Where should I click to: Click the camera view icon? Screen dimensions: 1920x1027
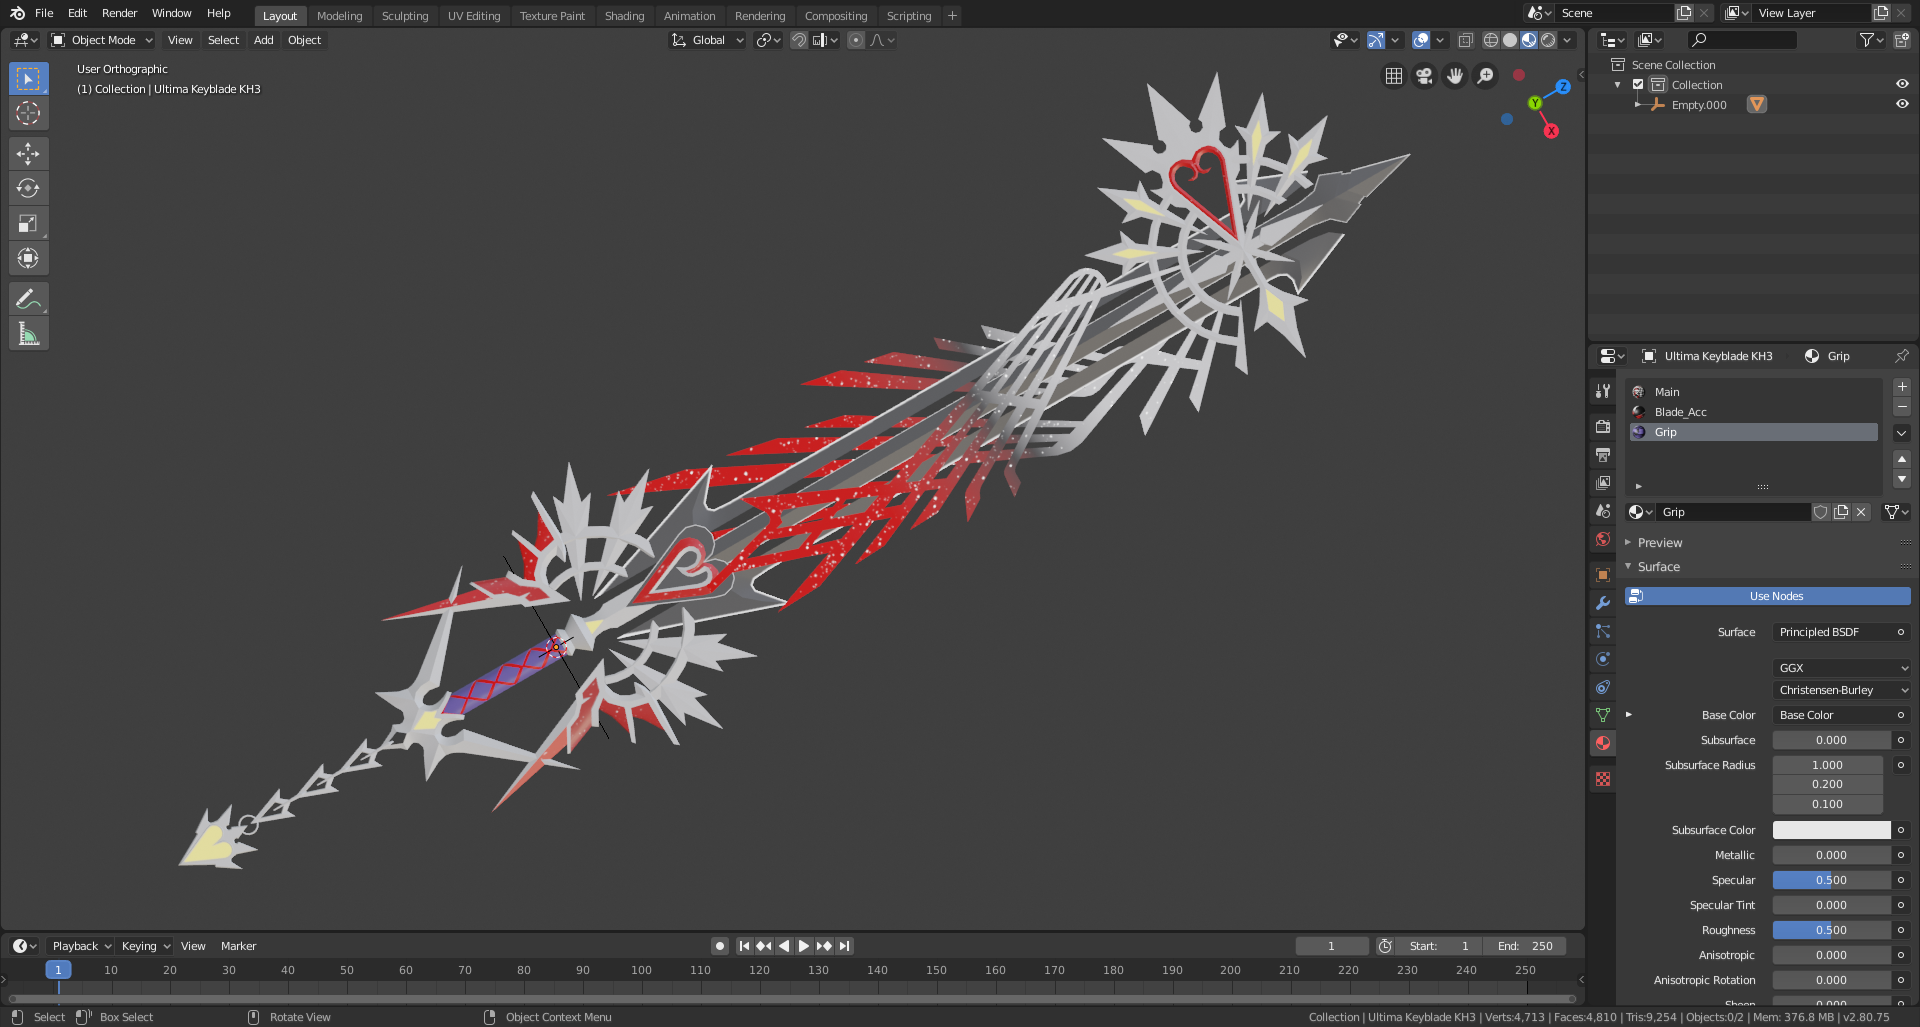1424,76
